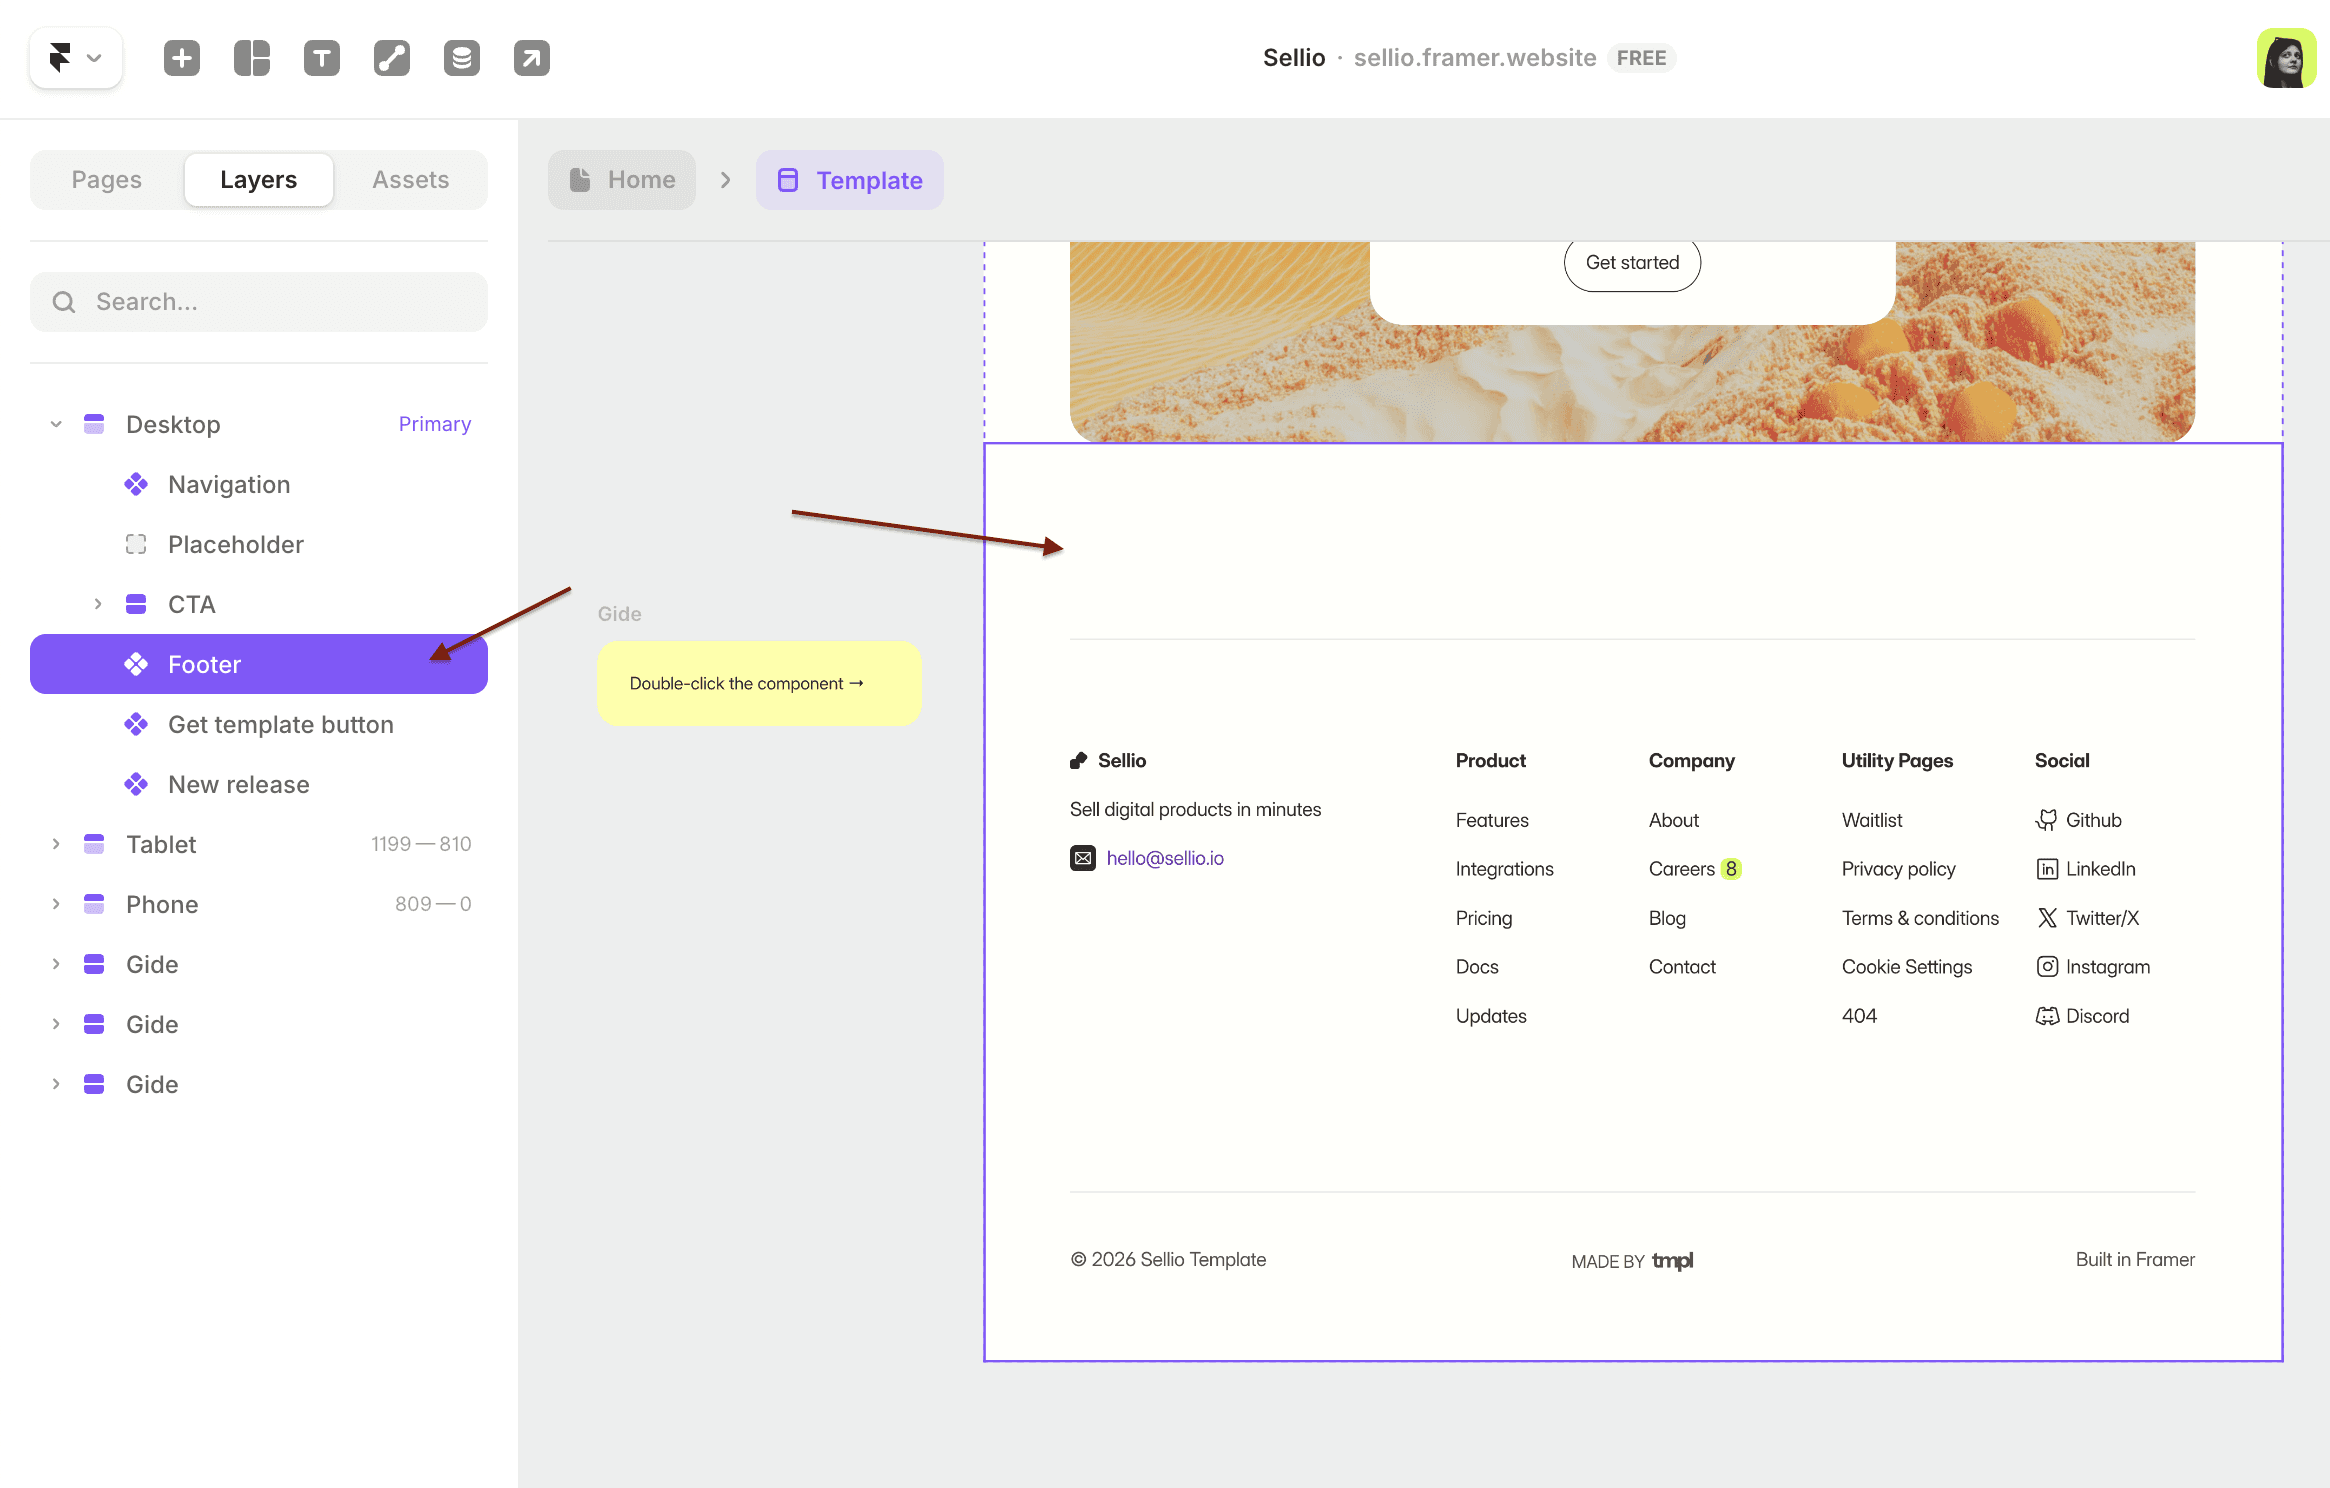The width and height of the screenshot is (2330, 1488).
Task: Open the hello@sellio.io link
Action: [1165, 858]
